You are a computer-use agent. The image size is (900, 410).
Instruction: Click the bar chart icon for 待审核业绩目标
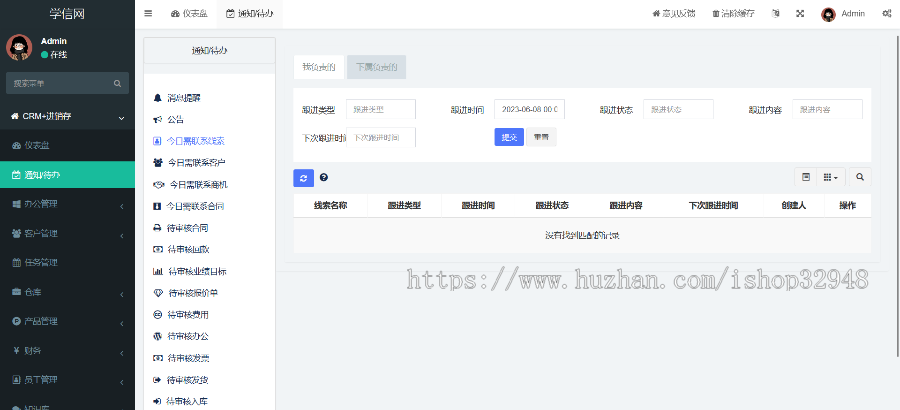[158, 271]
